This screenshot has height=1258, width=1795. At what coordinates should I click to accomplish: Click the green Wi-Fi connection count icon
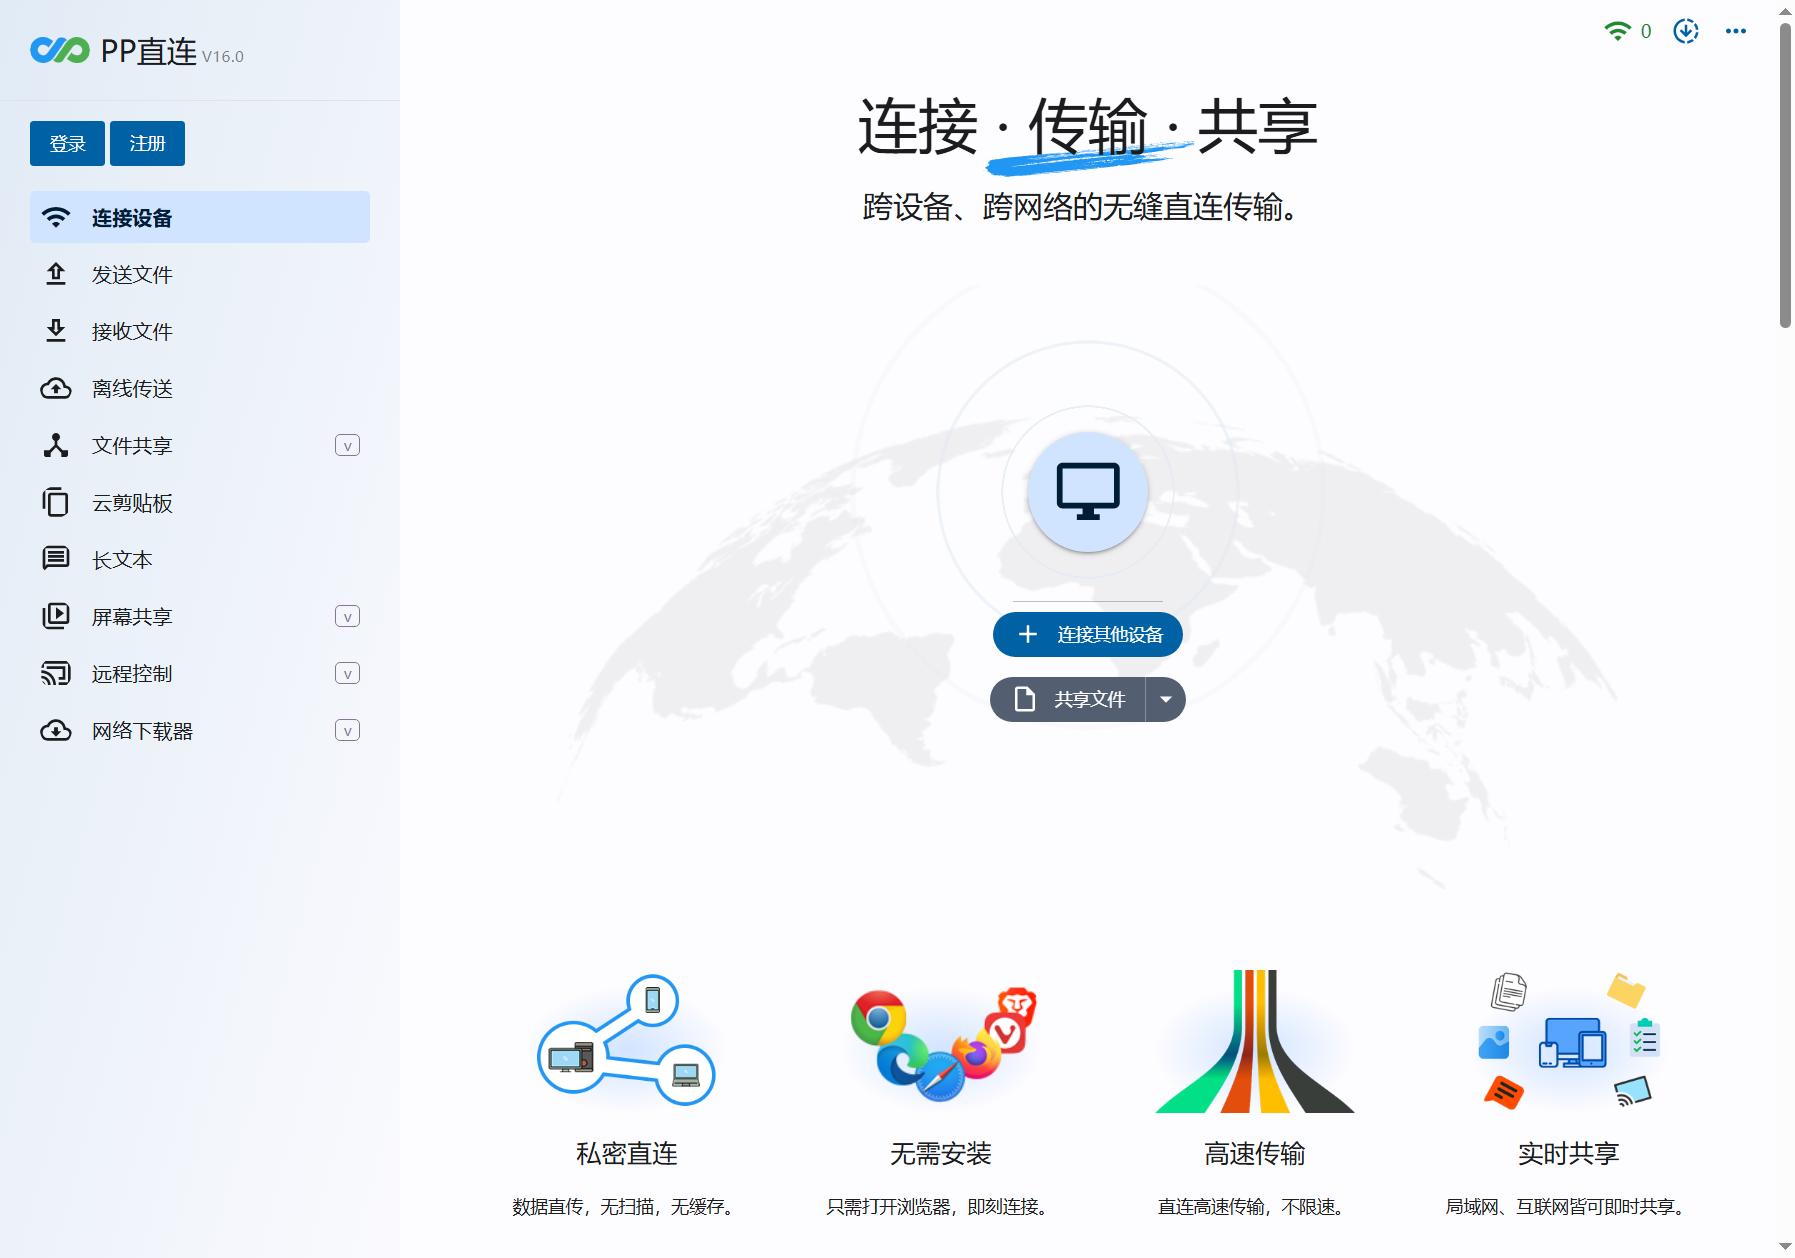1617,31
